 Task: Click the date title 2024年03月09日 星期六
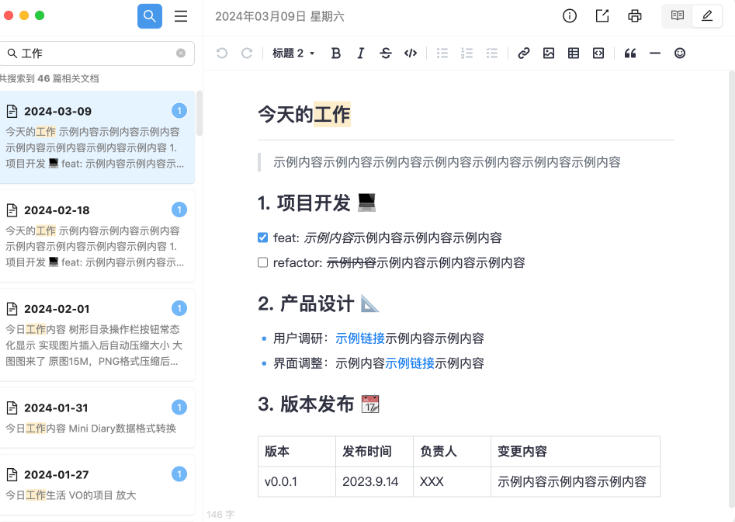click(x=280, y=16)
